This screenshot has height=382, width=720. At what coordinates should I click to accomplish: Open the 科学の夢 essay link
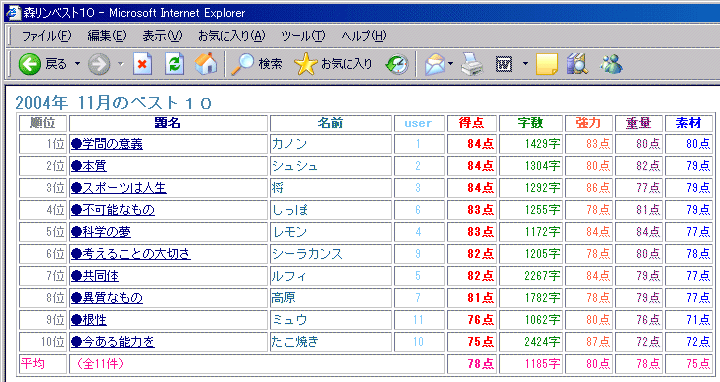(101, 232)
